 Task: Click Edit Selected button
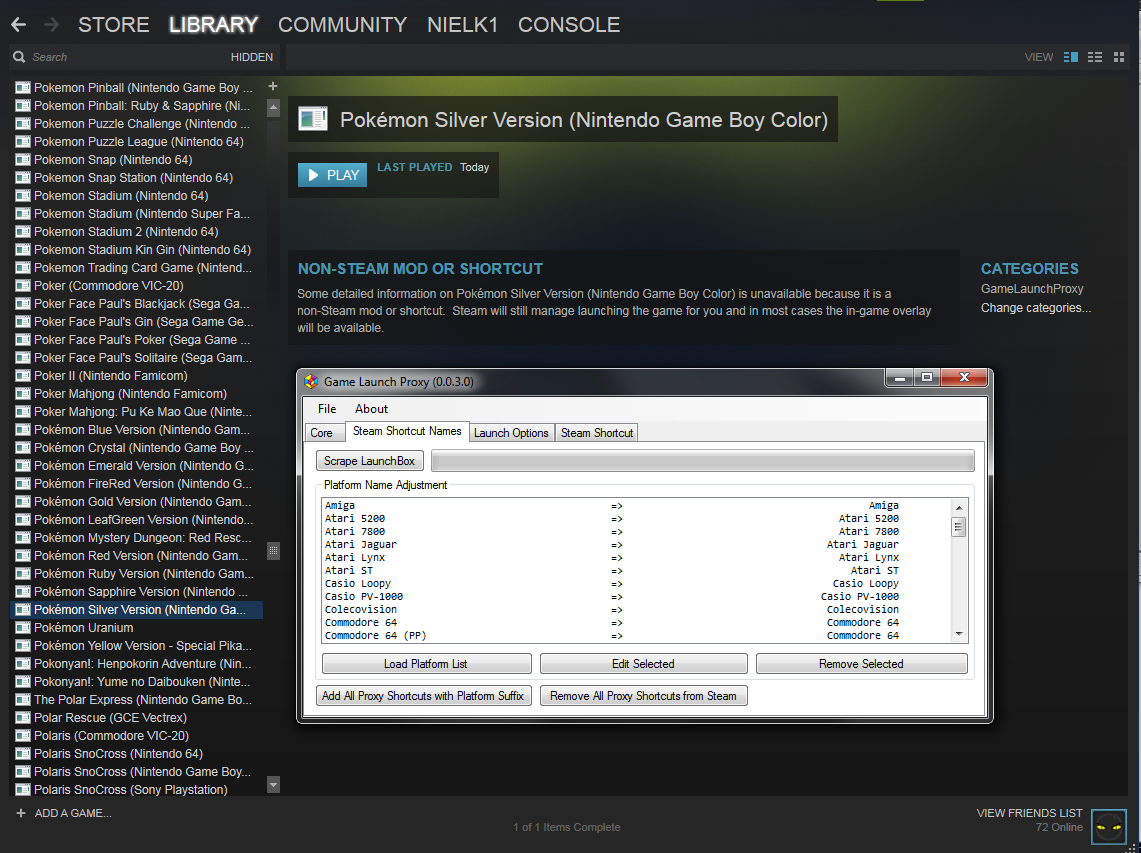tap(643, 664)
